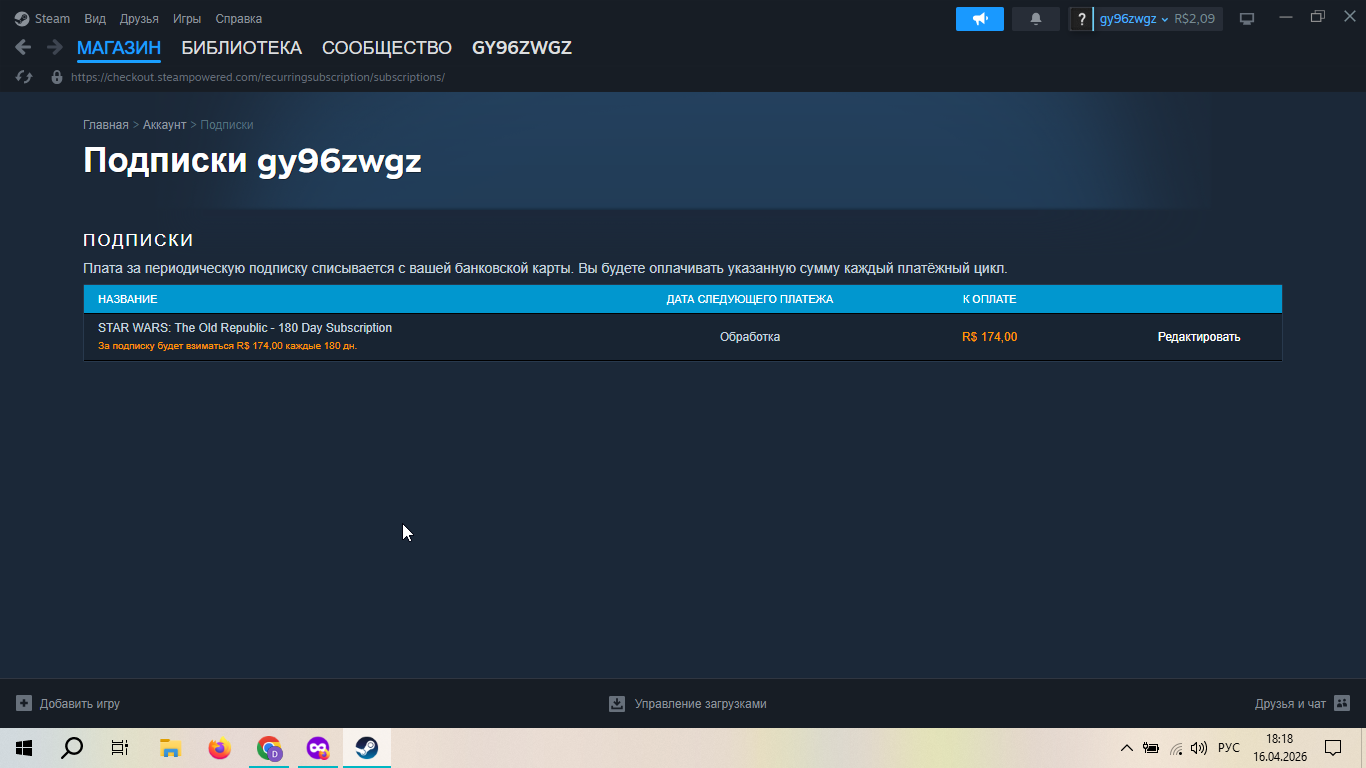This screenshot has width=1366, height=768.
Task: Go back with the left arrow
Action: [x=23, y=47]
